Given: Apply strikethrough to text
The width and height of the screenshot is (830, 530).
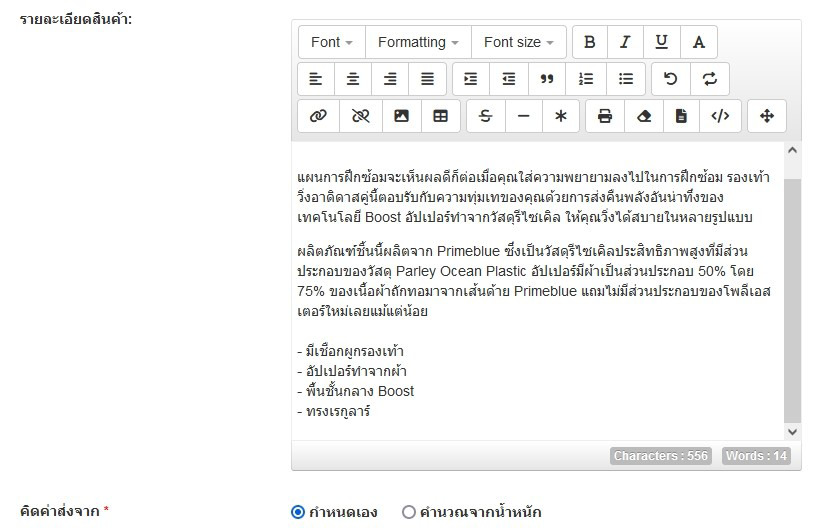Looking at the screenshot, I should click(x=486, y=116).
